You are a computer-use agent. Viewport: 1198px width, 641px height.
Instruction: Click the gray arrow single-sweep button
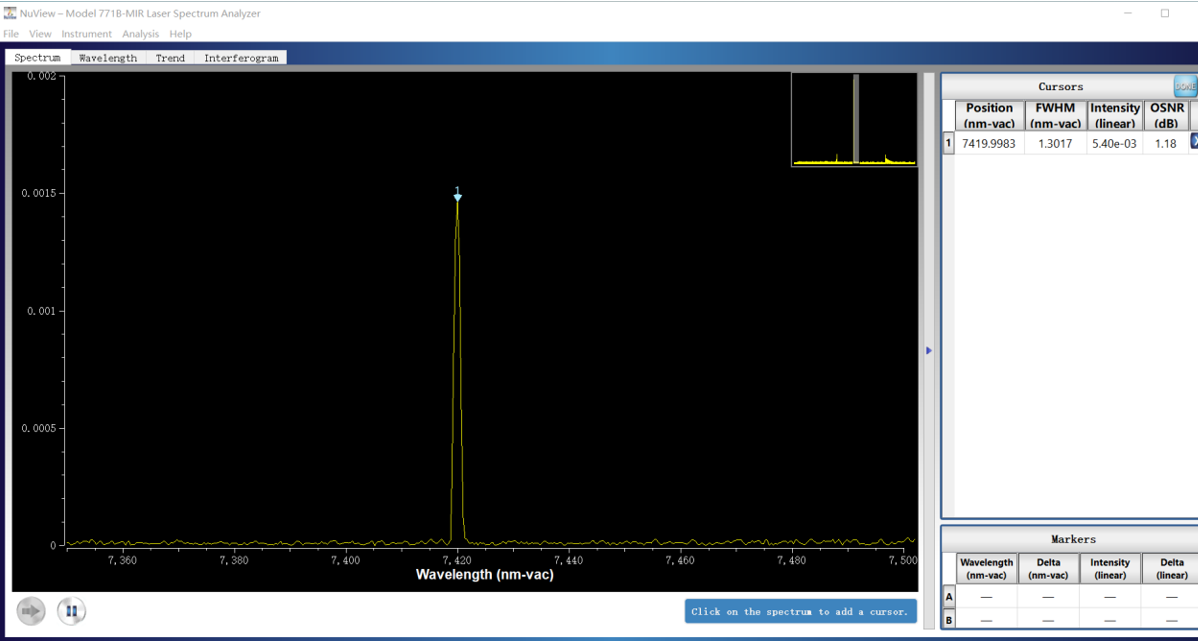[x=31, y=610]
